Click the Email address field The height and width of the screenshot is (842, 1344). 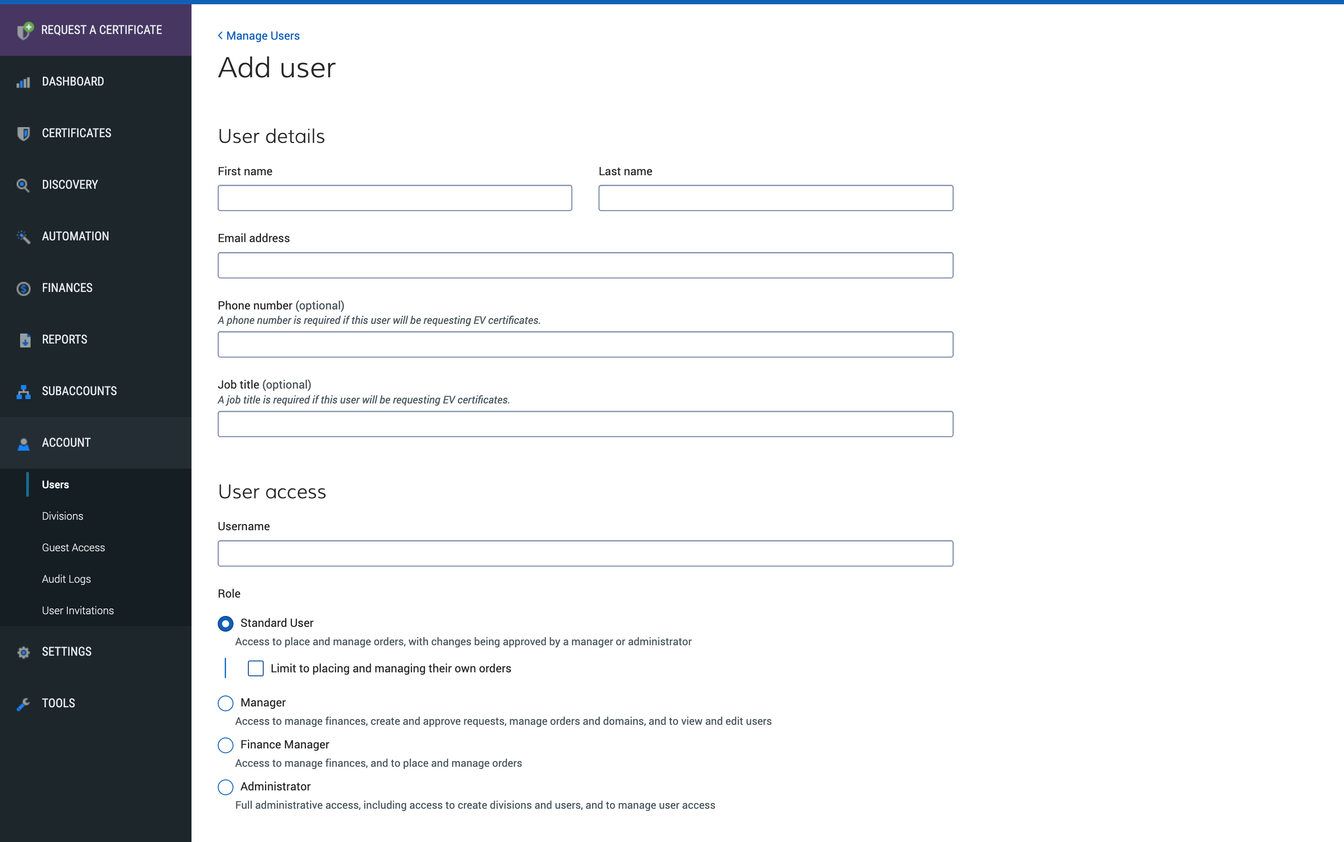pos(585,265)
